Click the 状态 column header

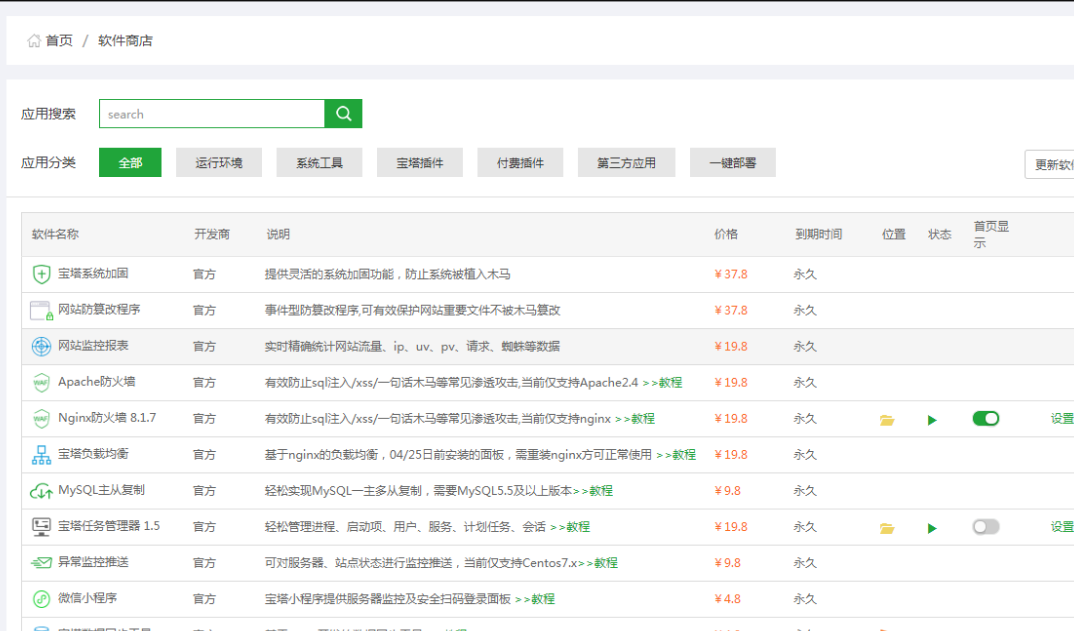point(940,234)
